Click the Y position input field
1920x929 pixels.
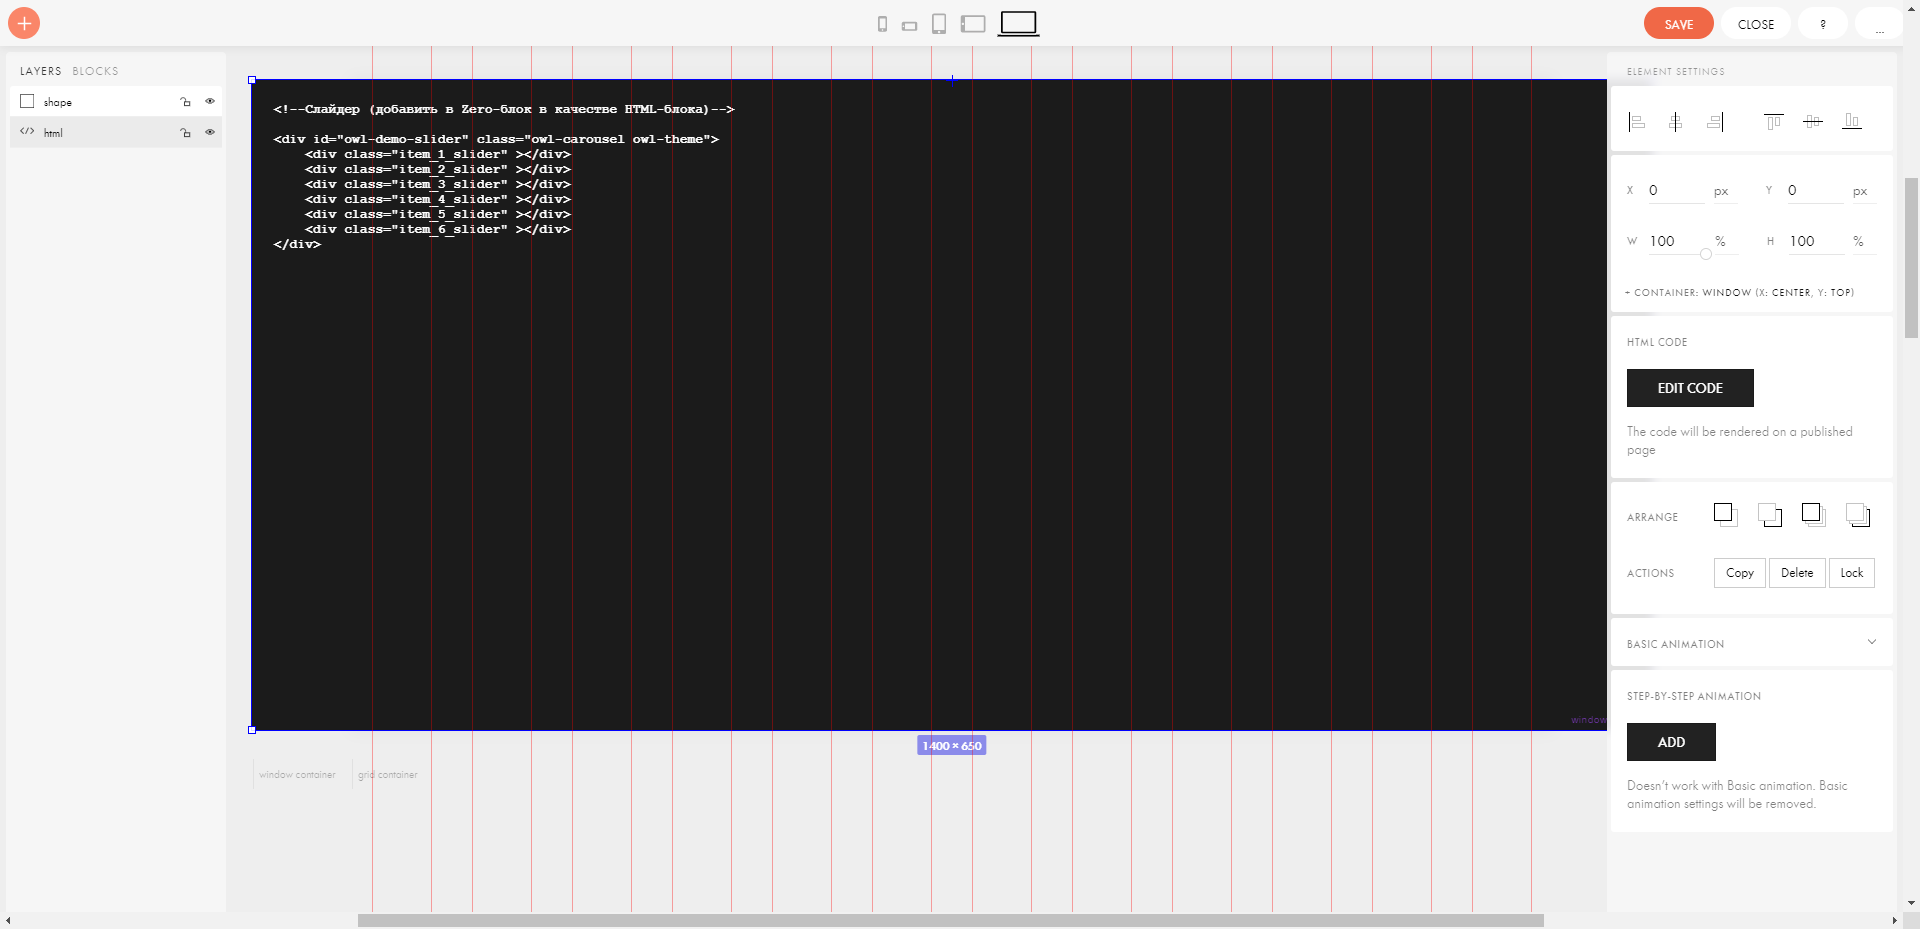pyautogui.click(x=1815, y=190)
